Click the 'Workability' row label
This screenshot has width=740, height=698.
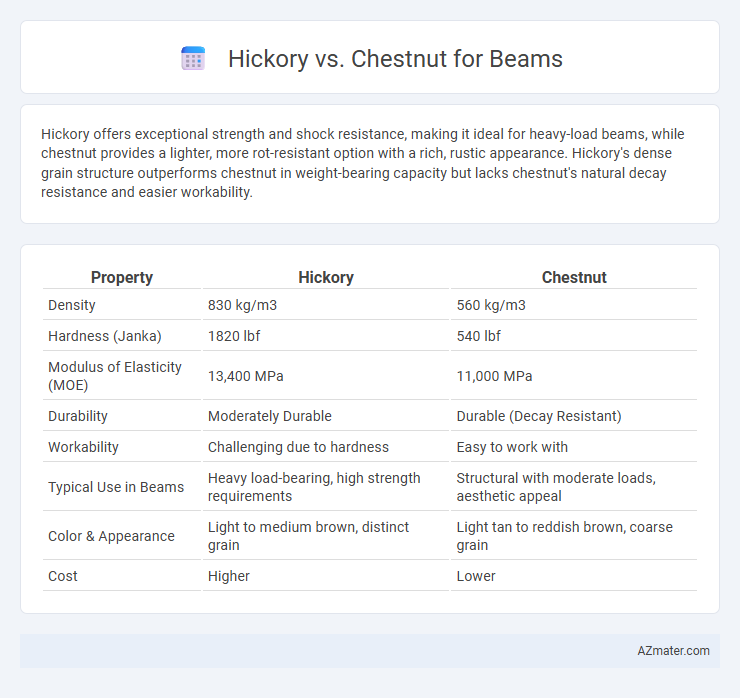[x=83, y=447]
